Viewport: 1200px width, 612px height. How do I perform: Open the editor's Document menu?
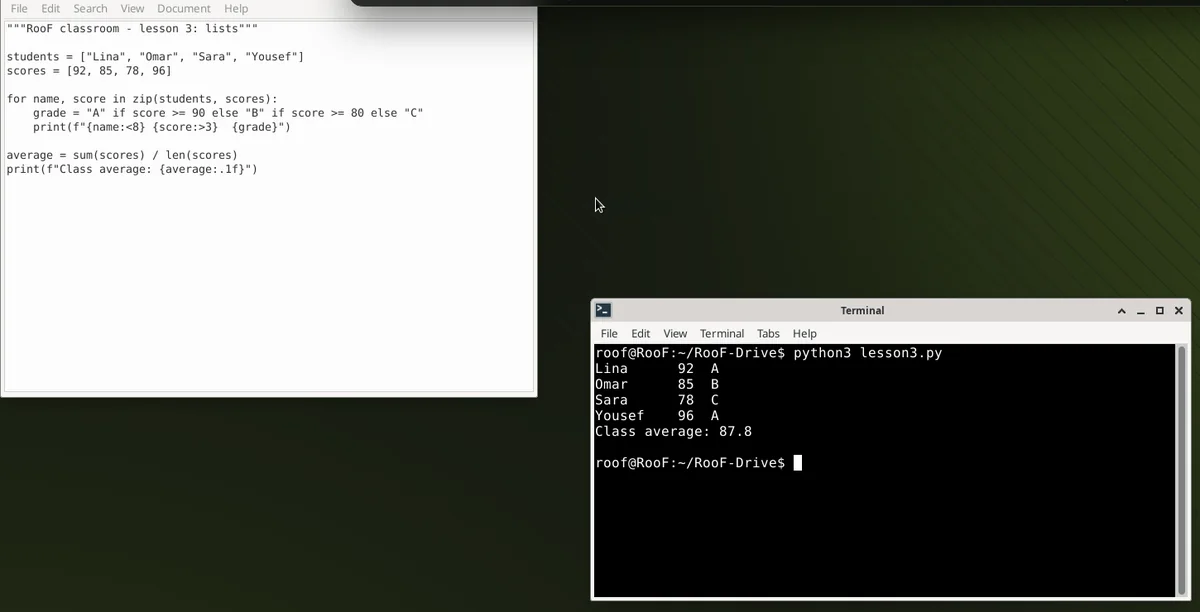click(x=184, y=8)
